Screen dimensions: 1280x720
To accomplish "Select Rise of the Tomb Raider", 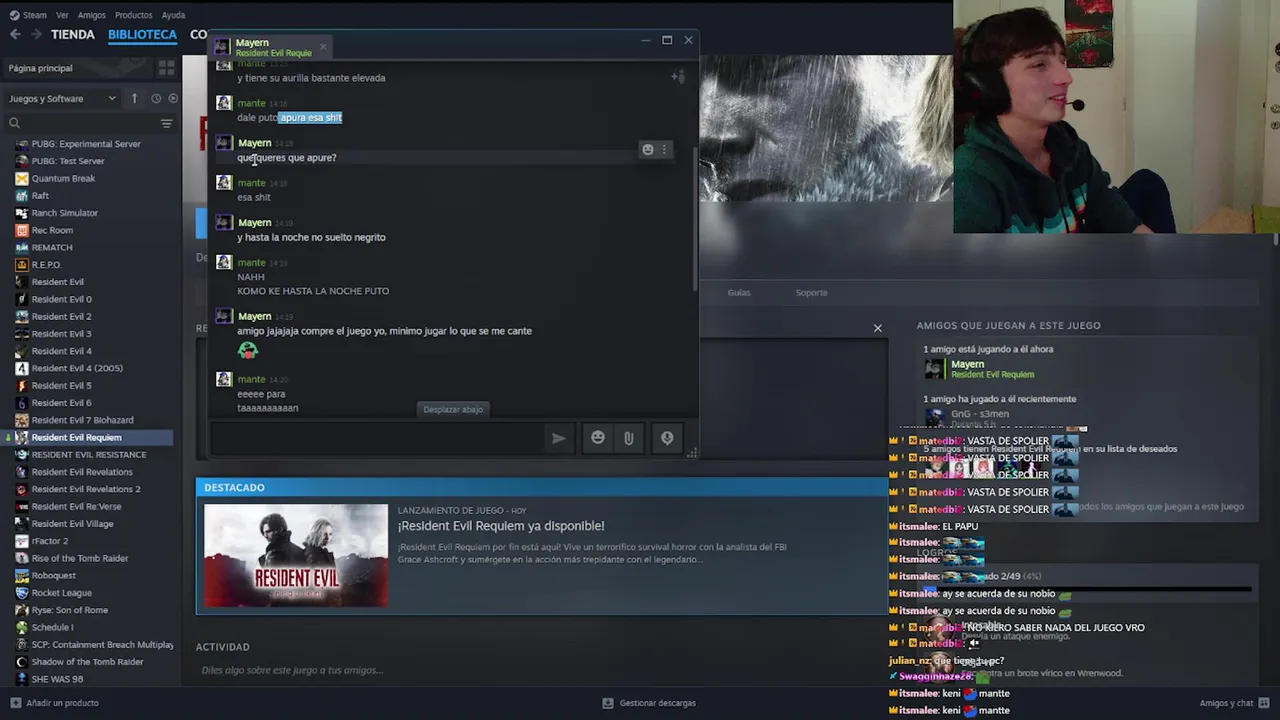I will tap(80, 558).
